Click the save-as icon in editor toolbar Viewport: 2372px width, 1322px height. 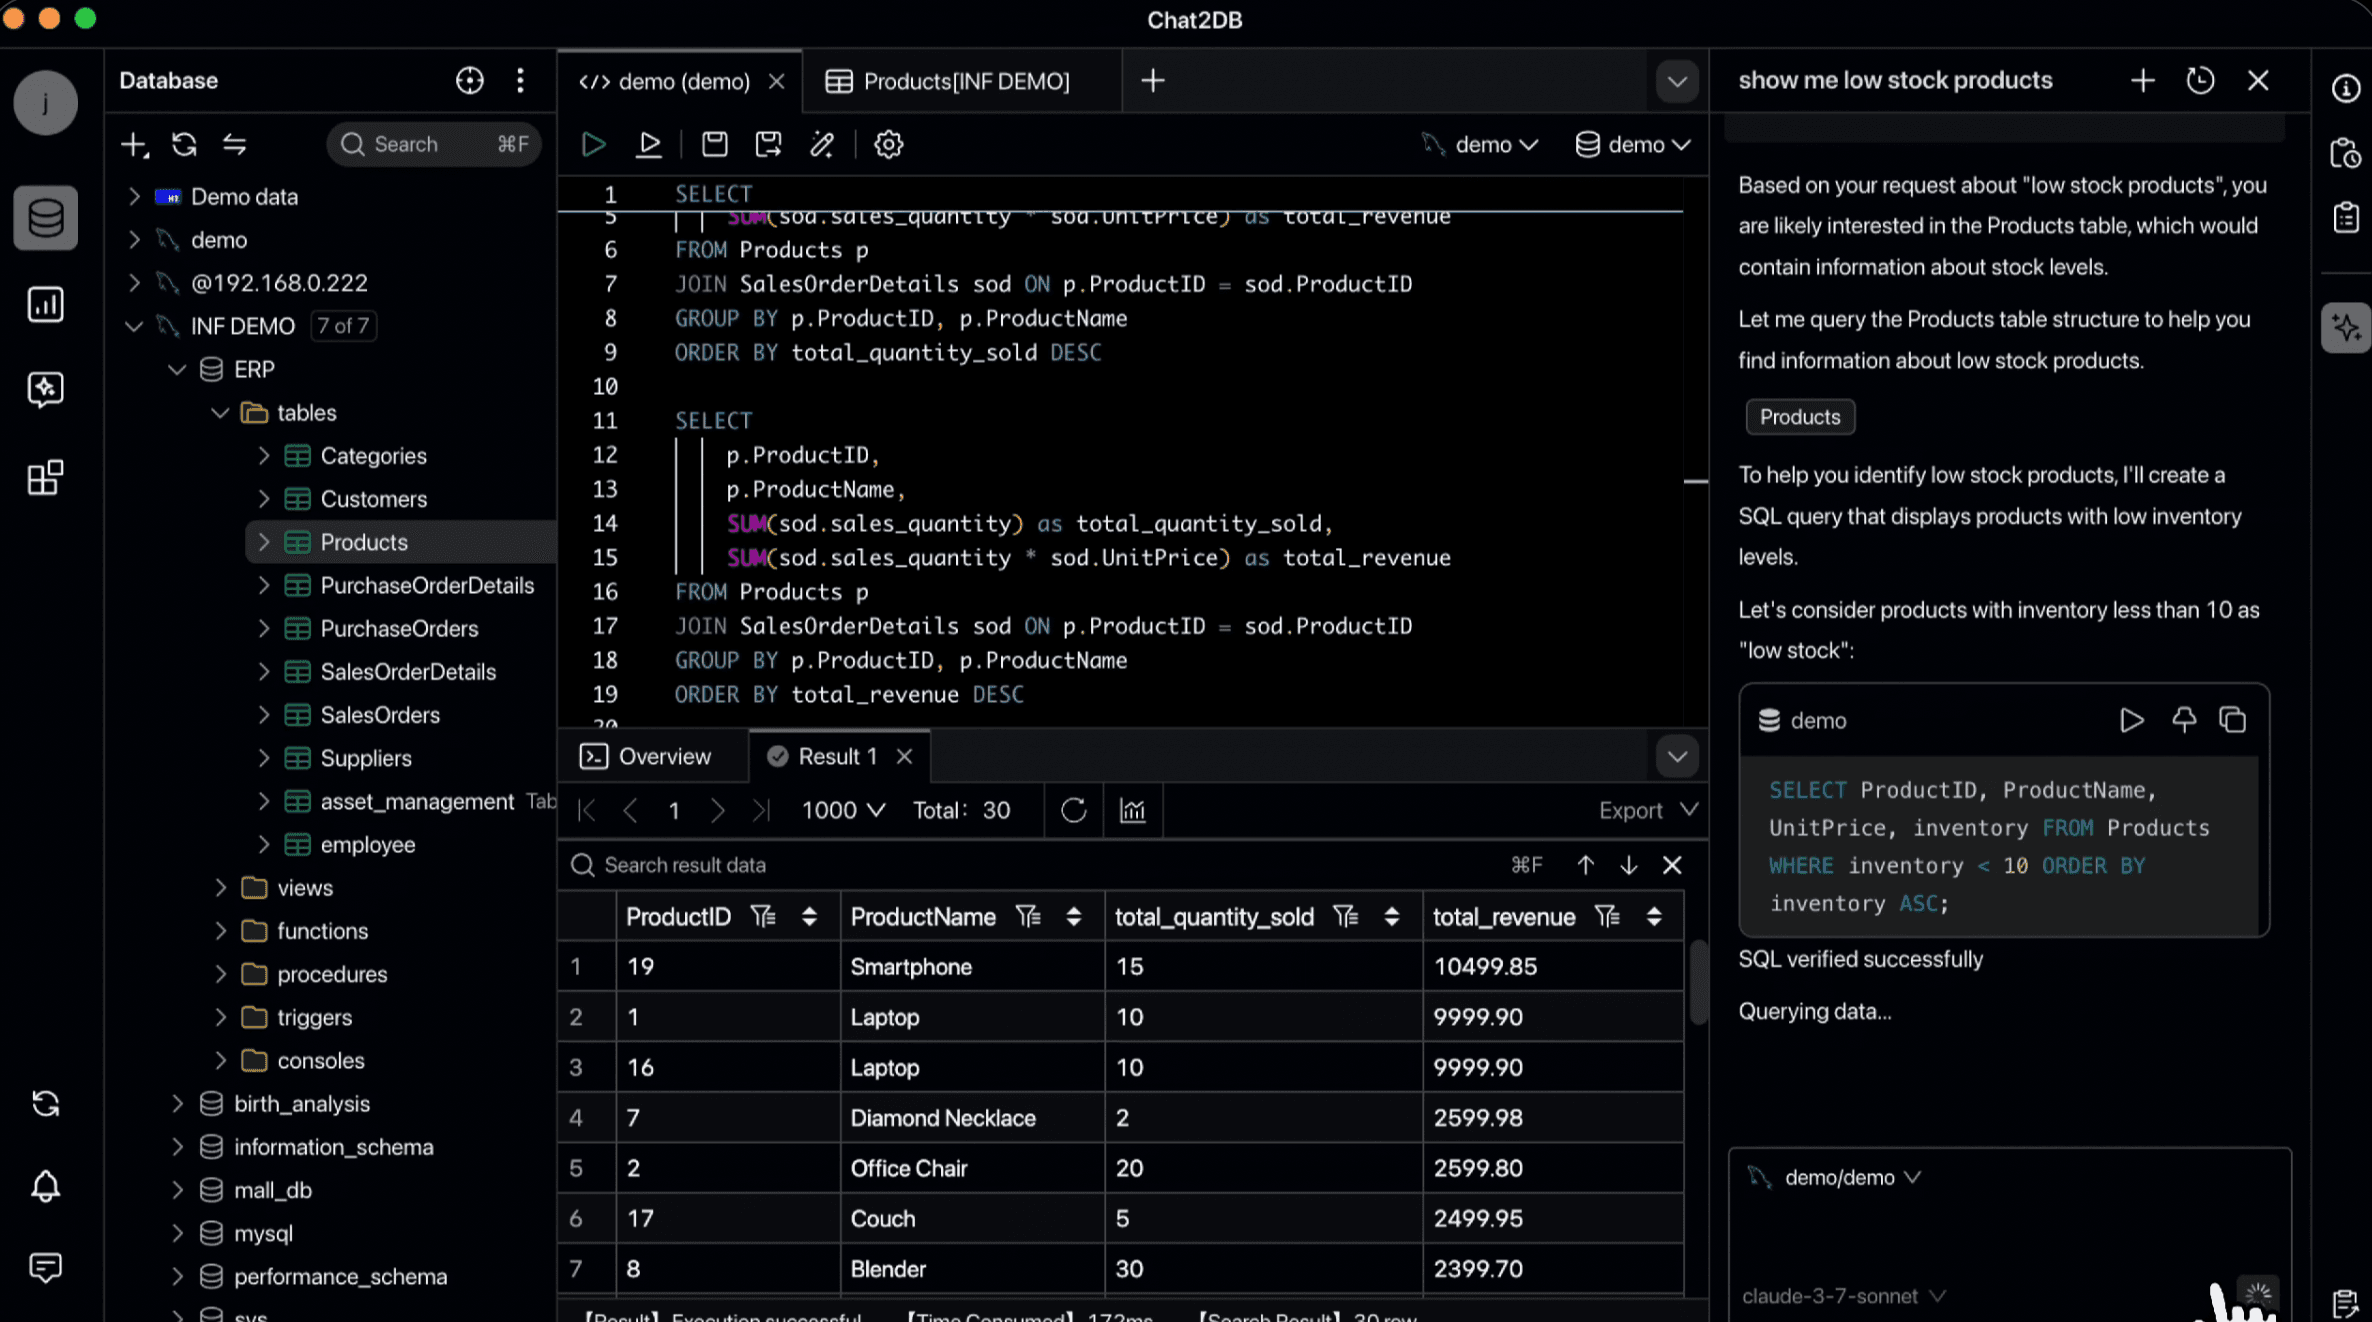point(768,144)
